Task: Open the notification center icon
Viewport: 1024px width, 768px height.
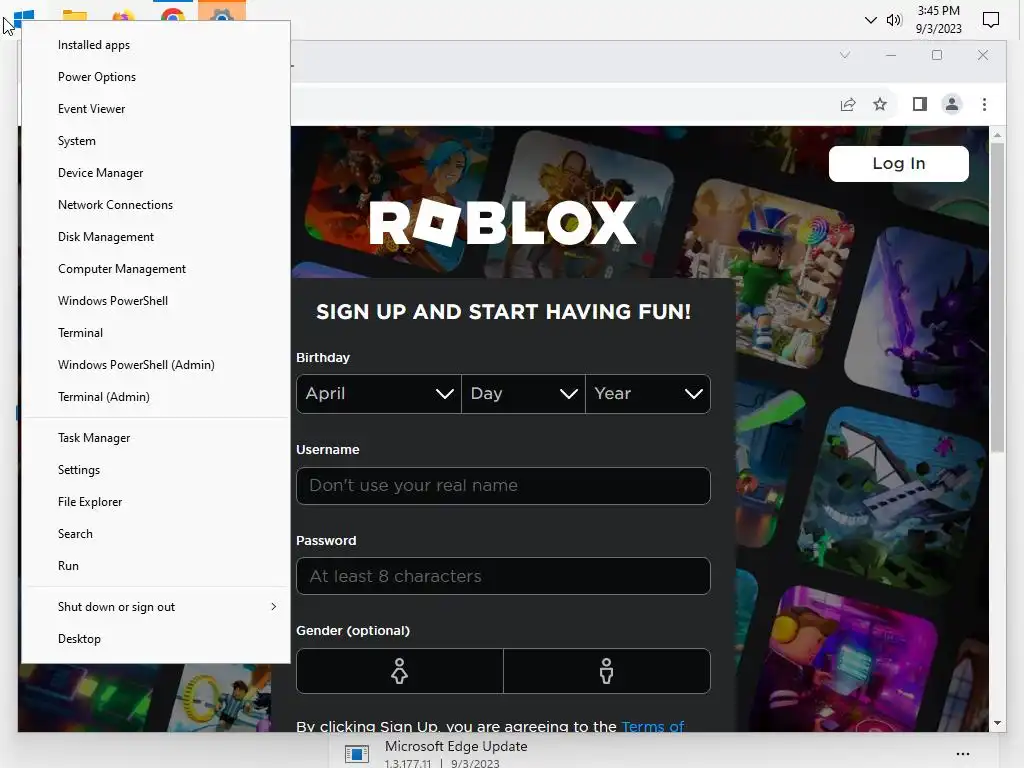Action: point(991,20)
